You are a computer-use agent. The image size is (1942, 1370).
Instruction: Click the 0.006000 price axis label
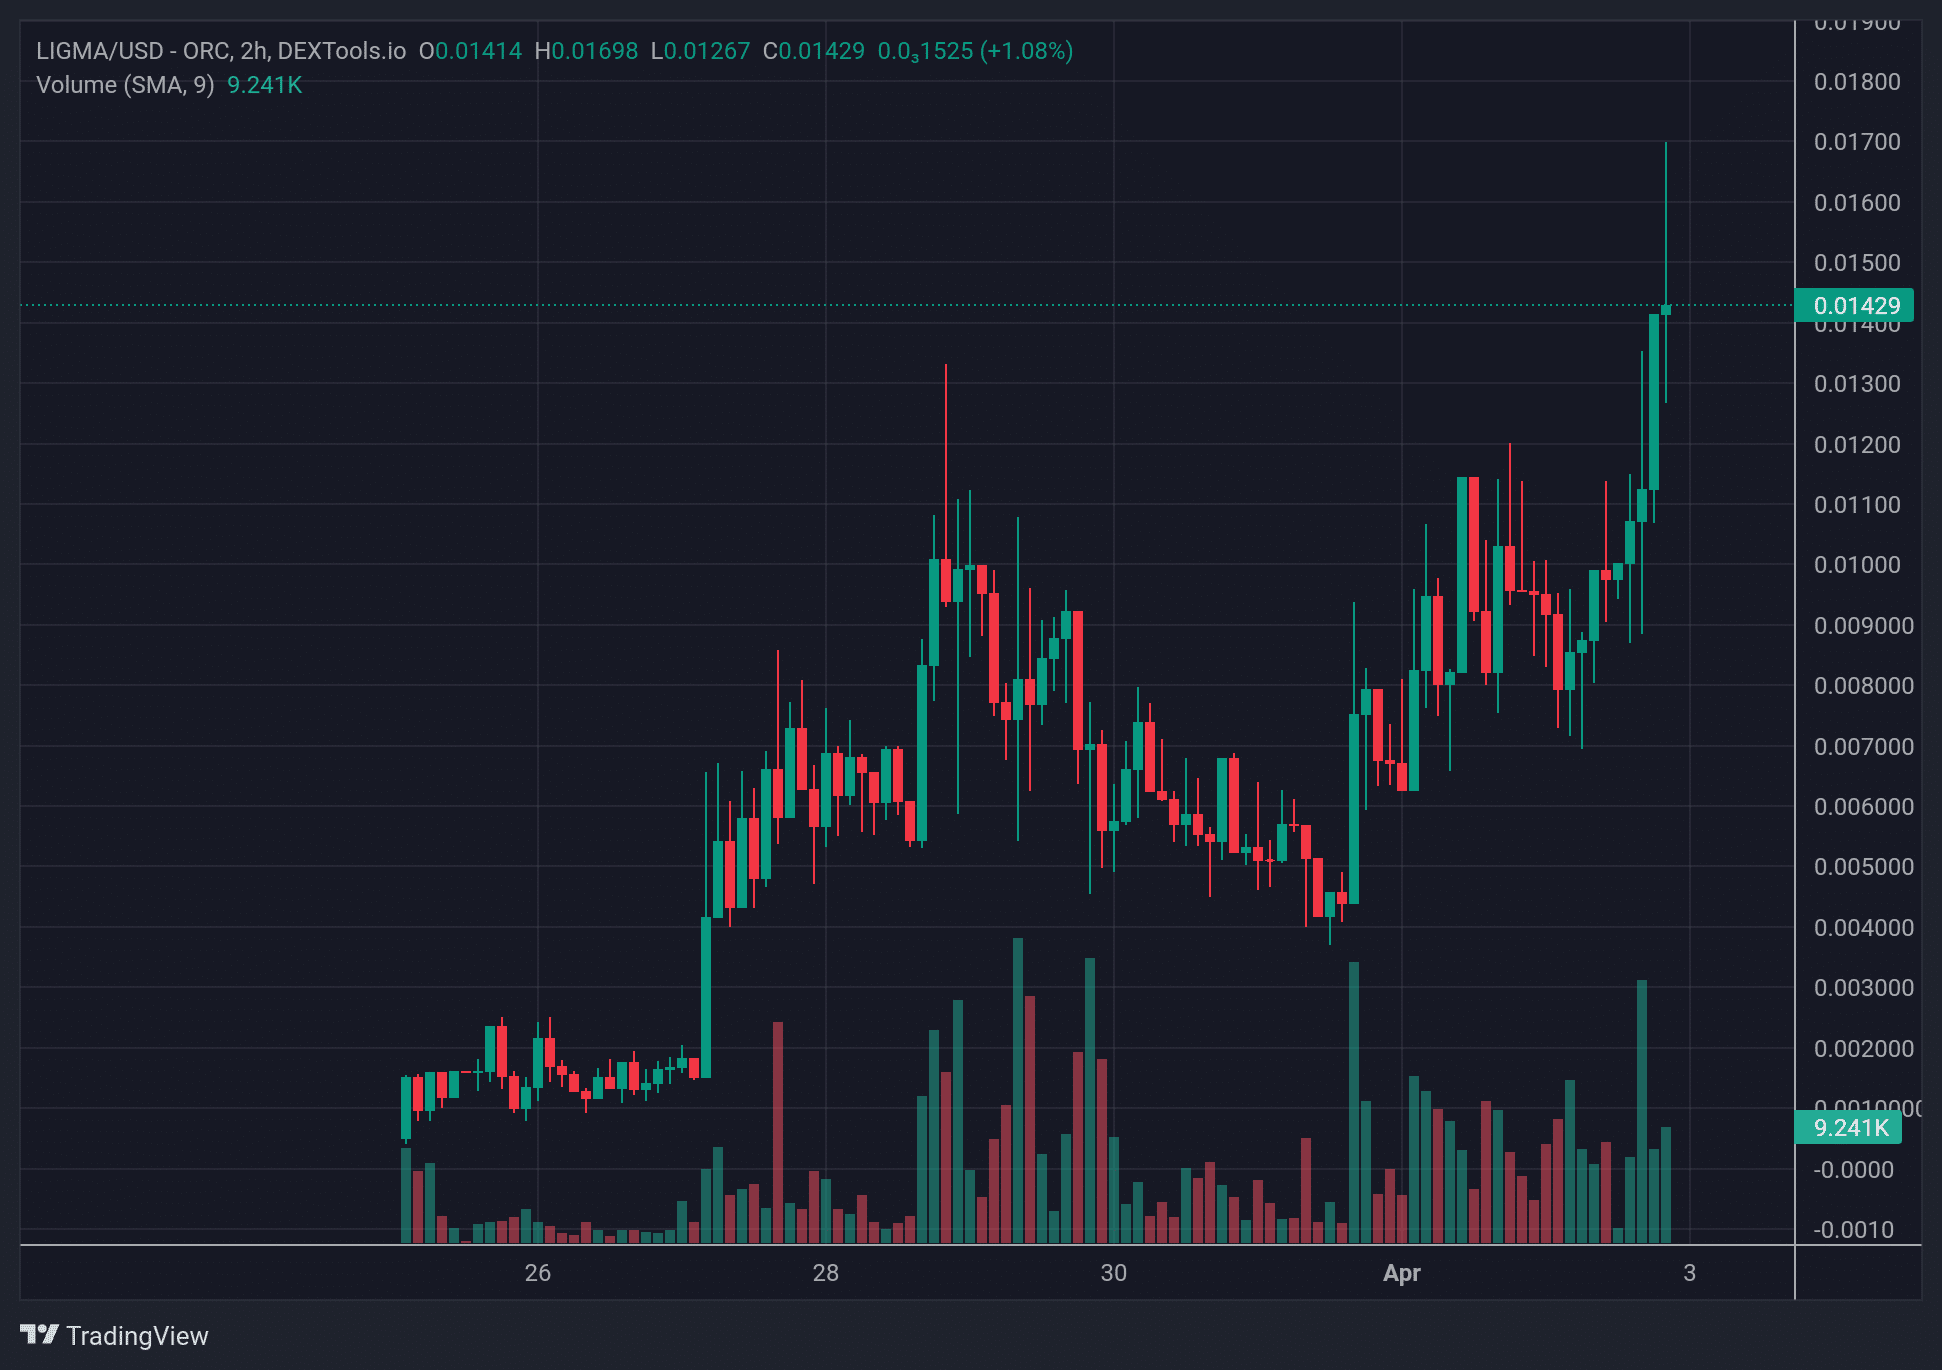coord(1864,807)
